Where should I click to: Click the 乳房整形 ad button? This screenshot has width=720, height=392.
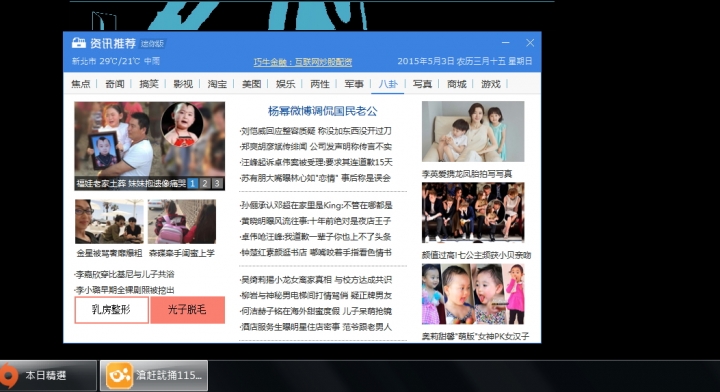(x=112, y=310)
